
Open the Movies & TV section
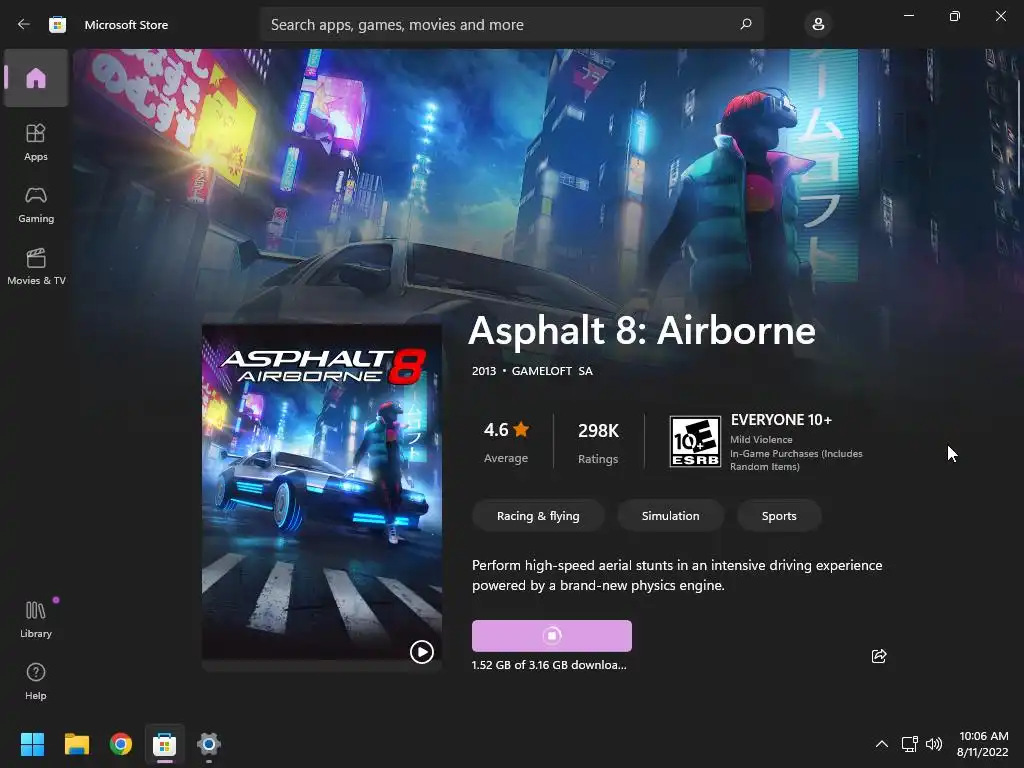(x=36, y=266)
